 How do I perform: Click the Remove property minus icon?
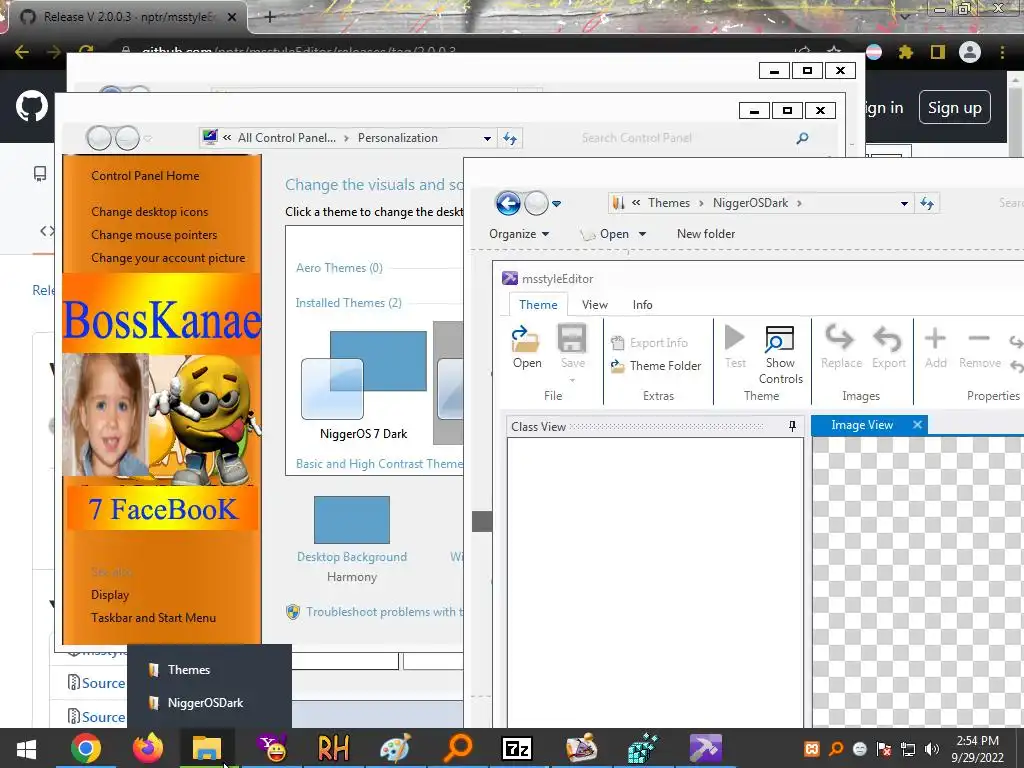coord(979,338)
